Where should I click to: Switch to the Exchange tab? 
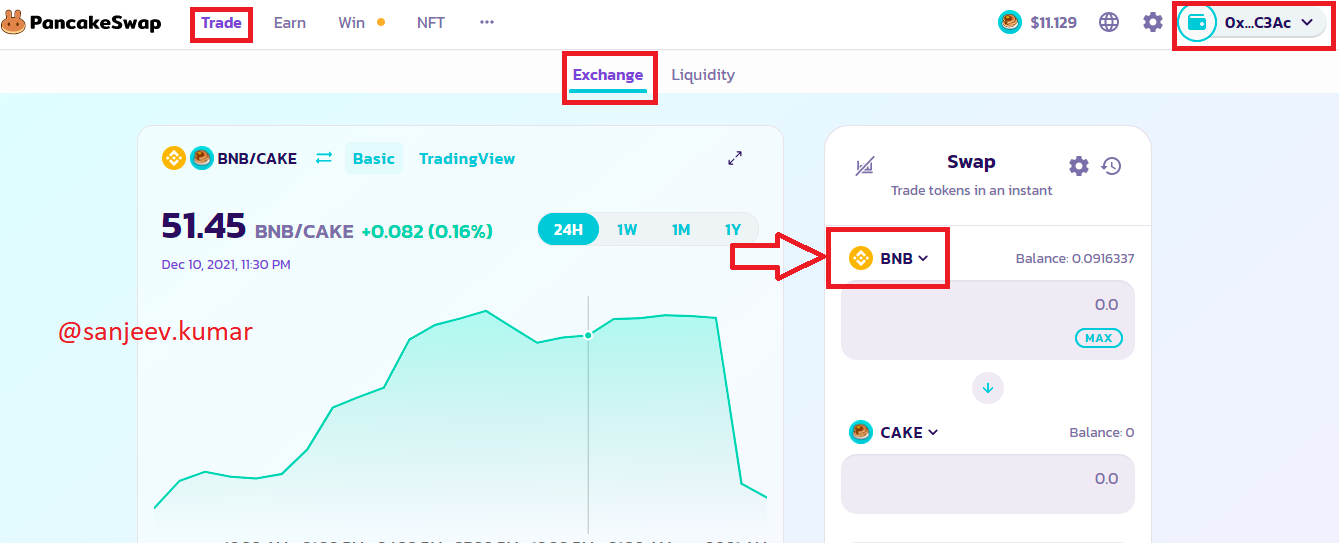pyautogui.click(x=608, y=75)
